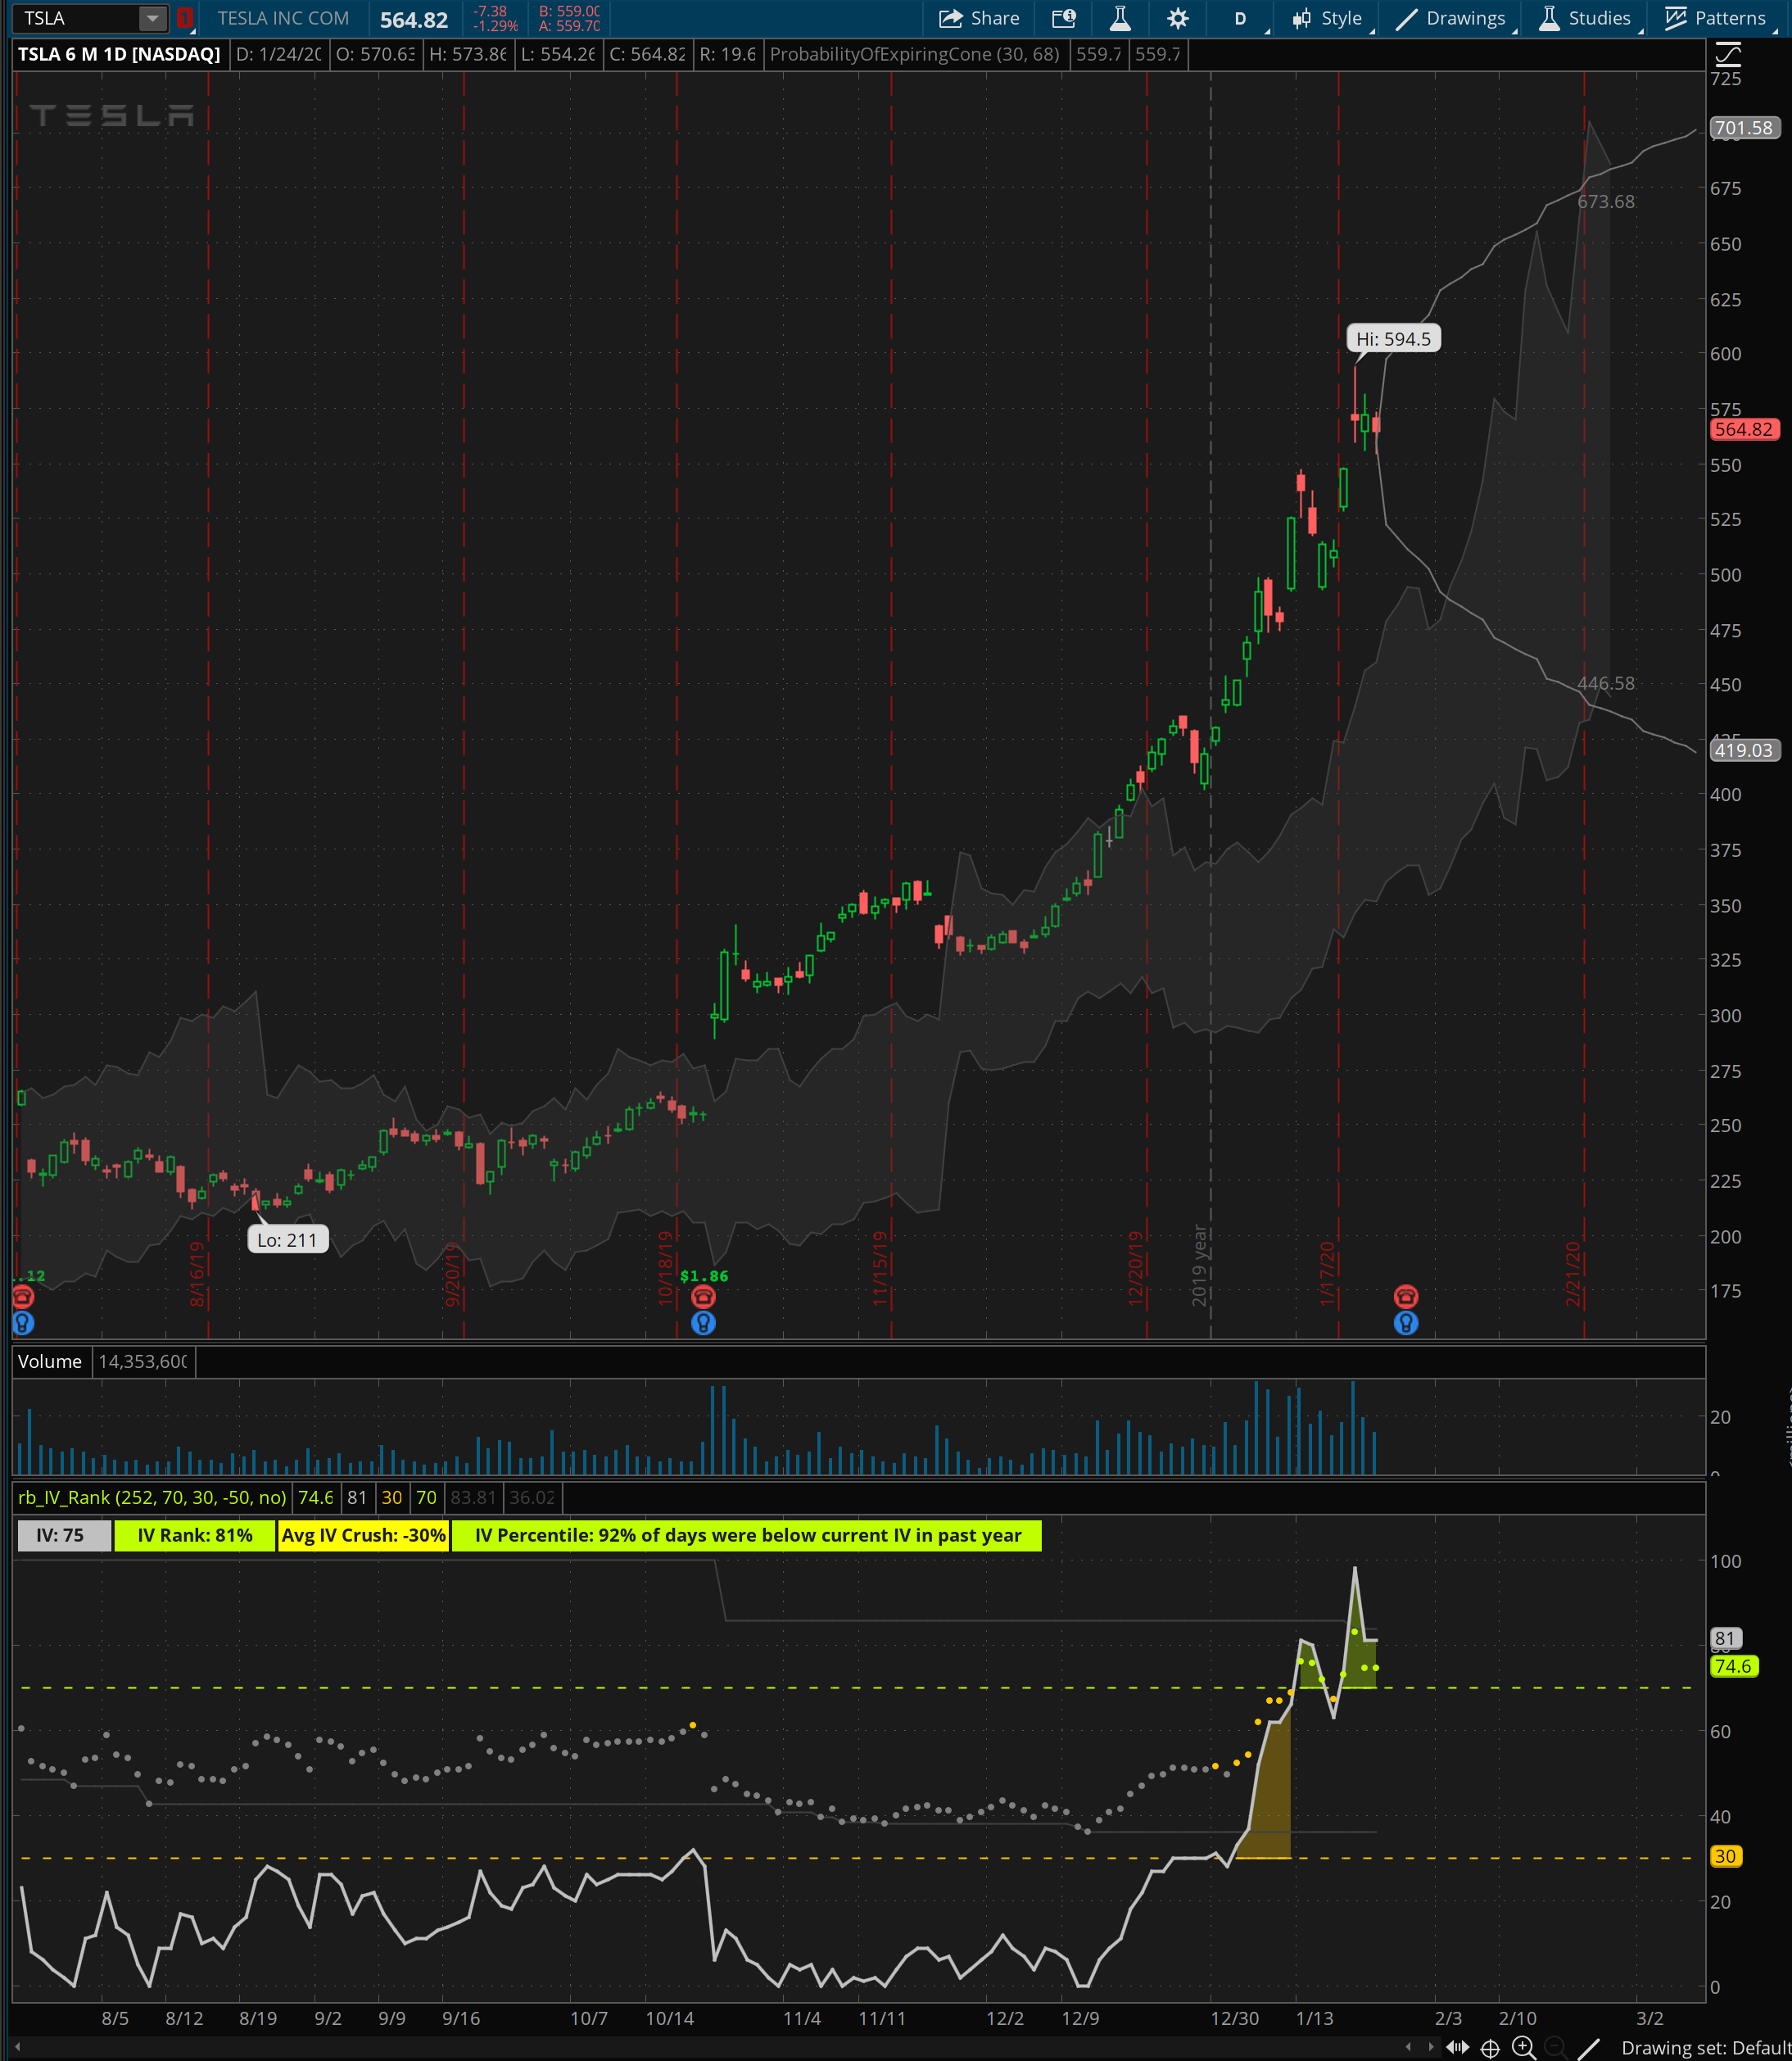
Task: Click the 8/16/19 expiration line marker
Action: (197, 1274)
